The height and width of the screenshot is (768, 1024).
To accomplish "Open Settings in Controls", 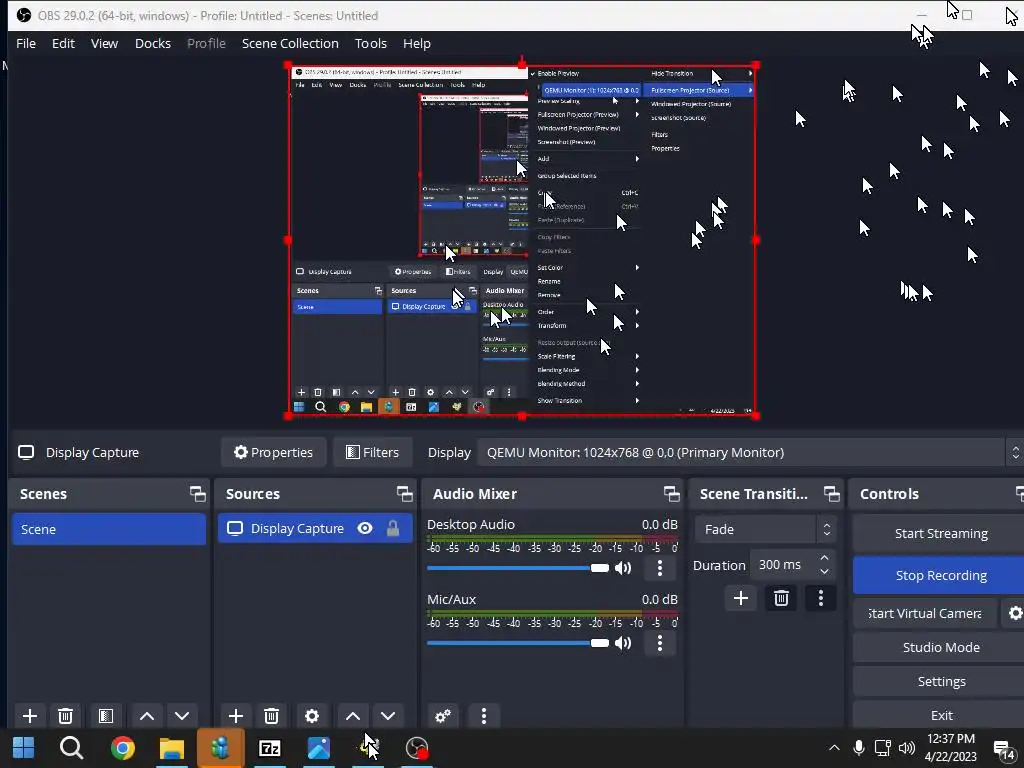I will 940,681.
